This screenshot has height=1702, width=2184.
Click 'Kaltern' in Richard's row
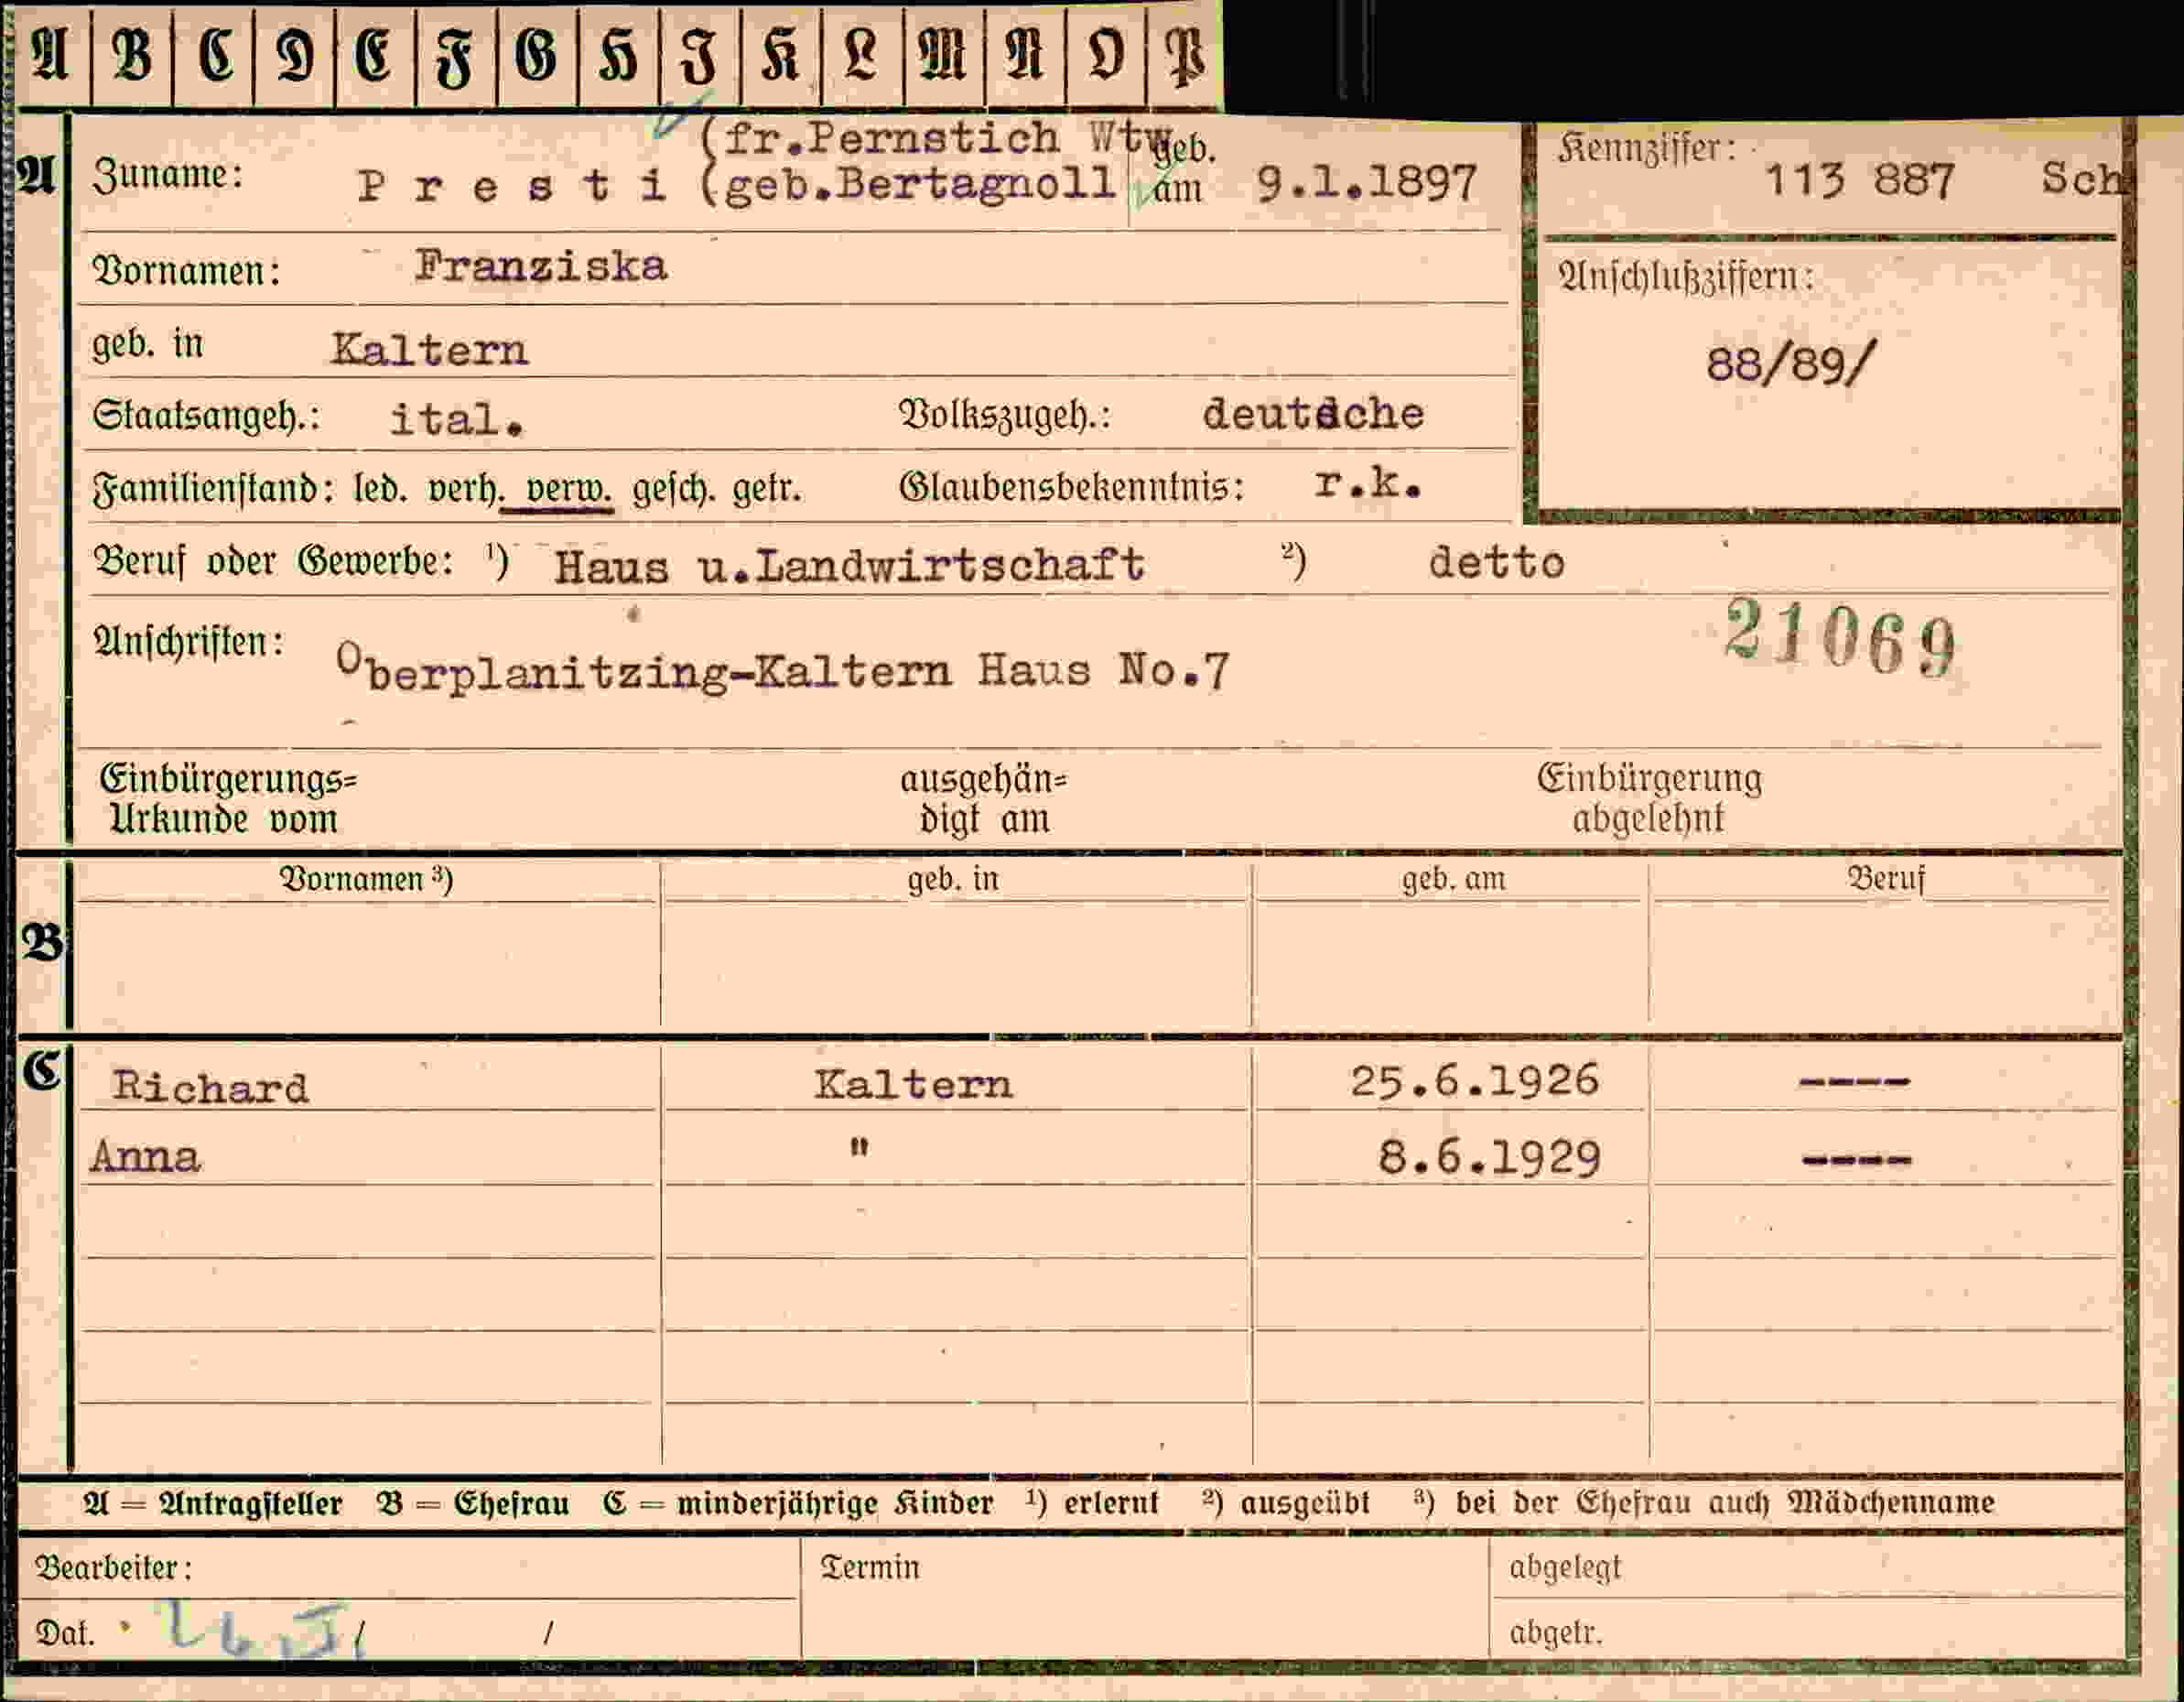pos(913,1084)
